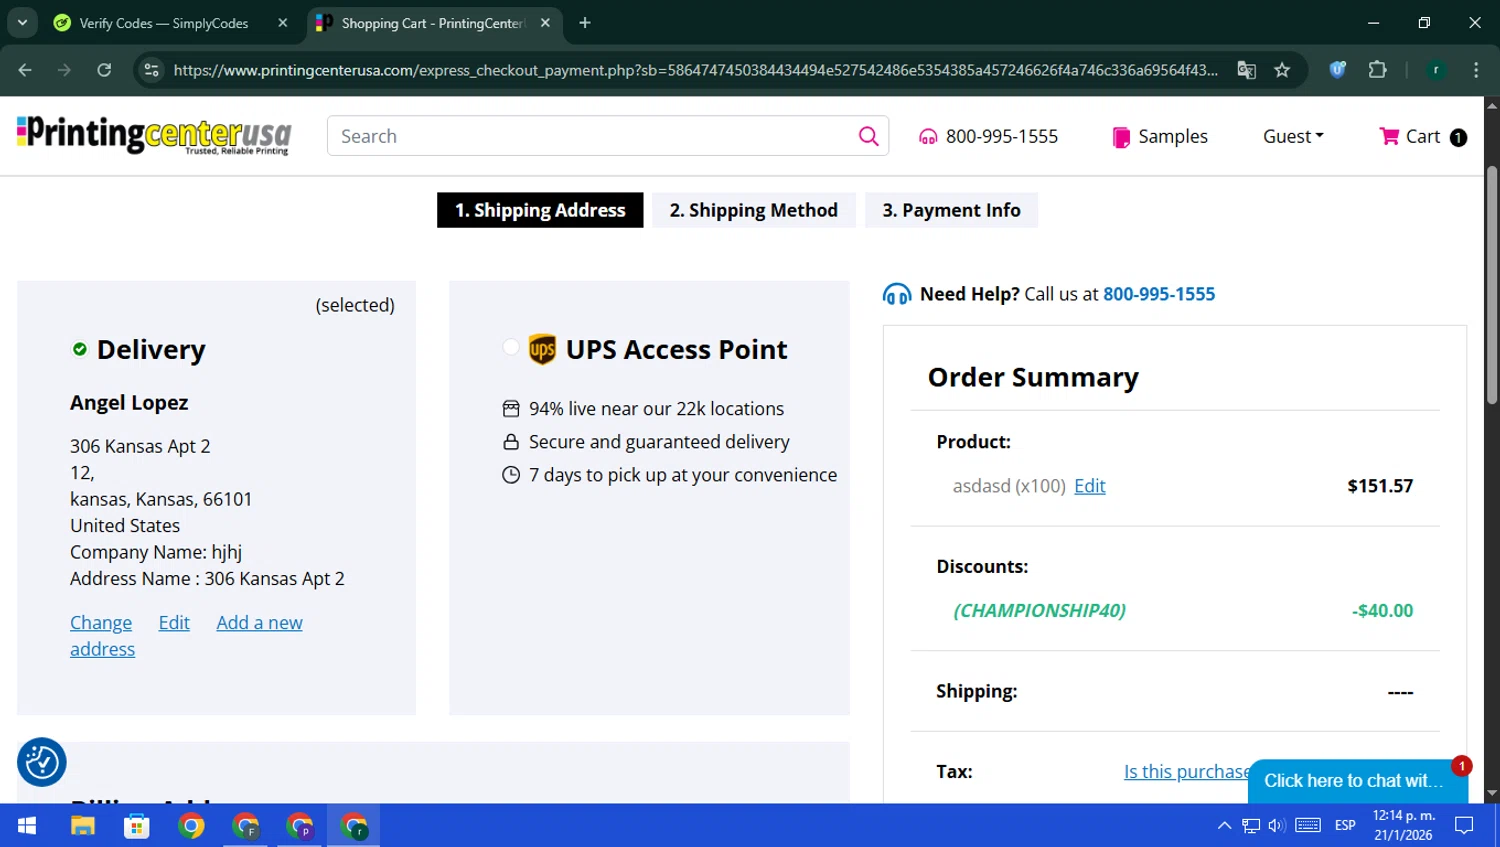The image size is (1500, 847).
Task: Click the volume speaker icon in the system tray
Action: point(1277,826)
